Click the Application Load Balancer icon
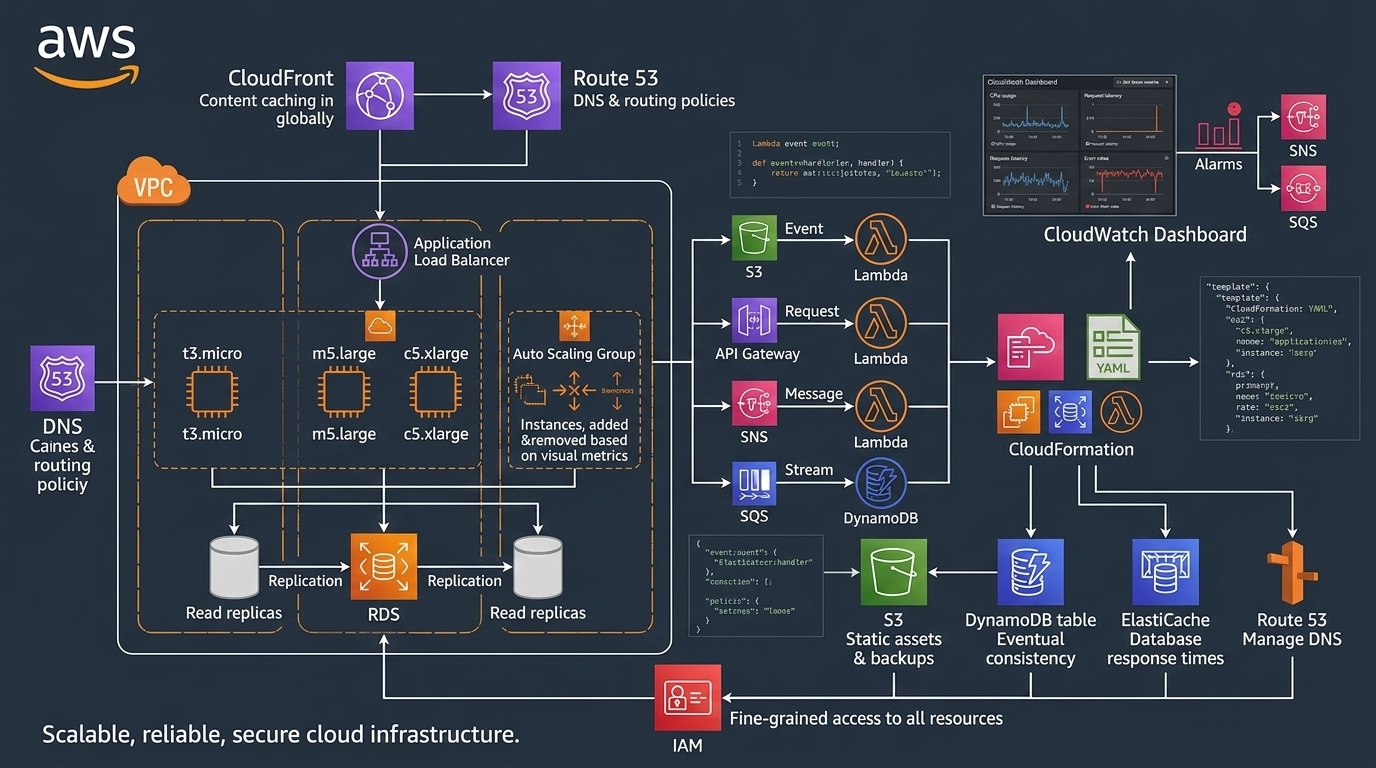The image size is (1376, 768). tap(380, 251)
